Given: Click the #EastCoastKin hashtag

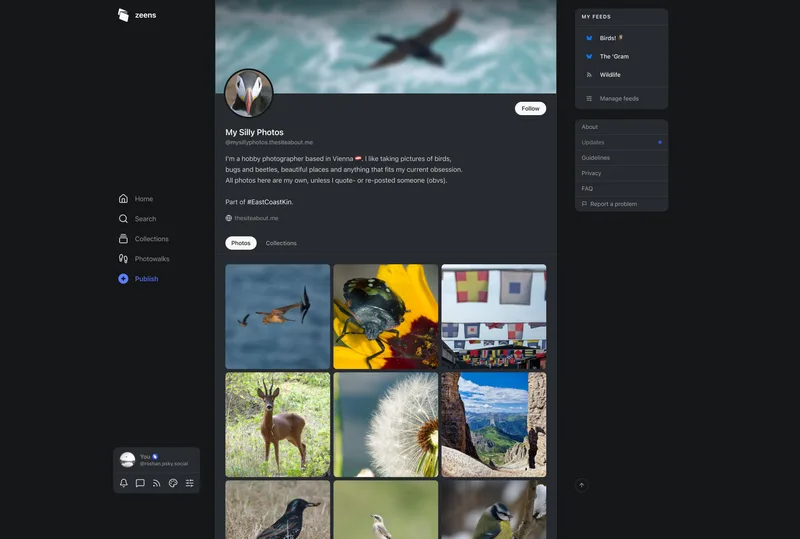Looking at the screenshot, I should (x=270, y=202).
